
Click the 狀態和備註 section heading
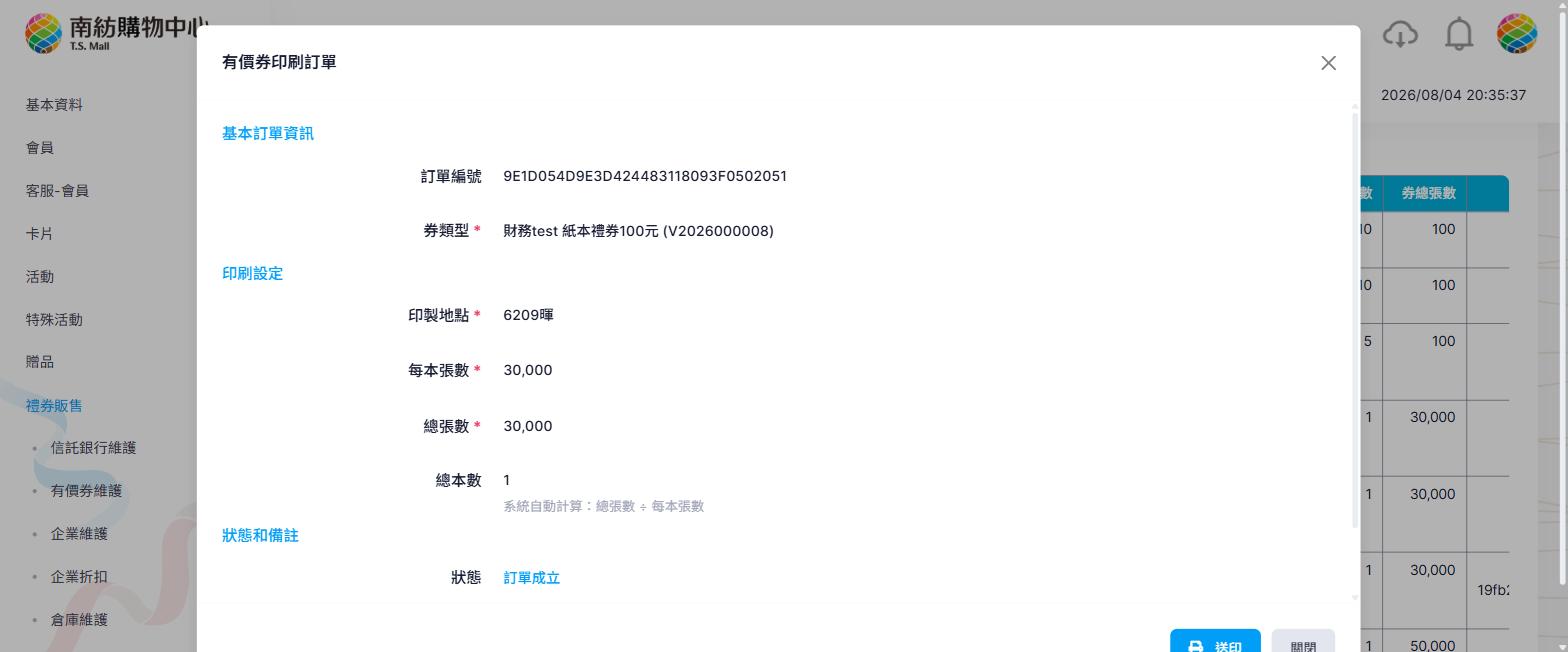point(260,536)
